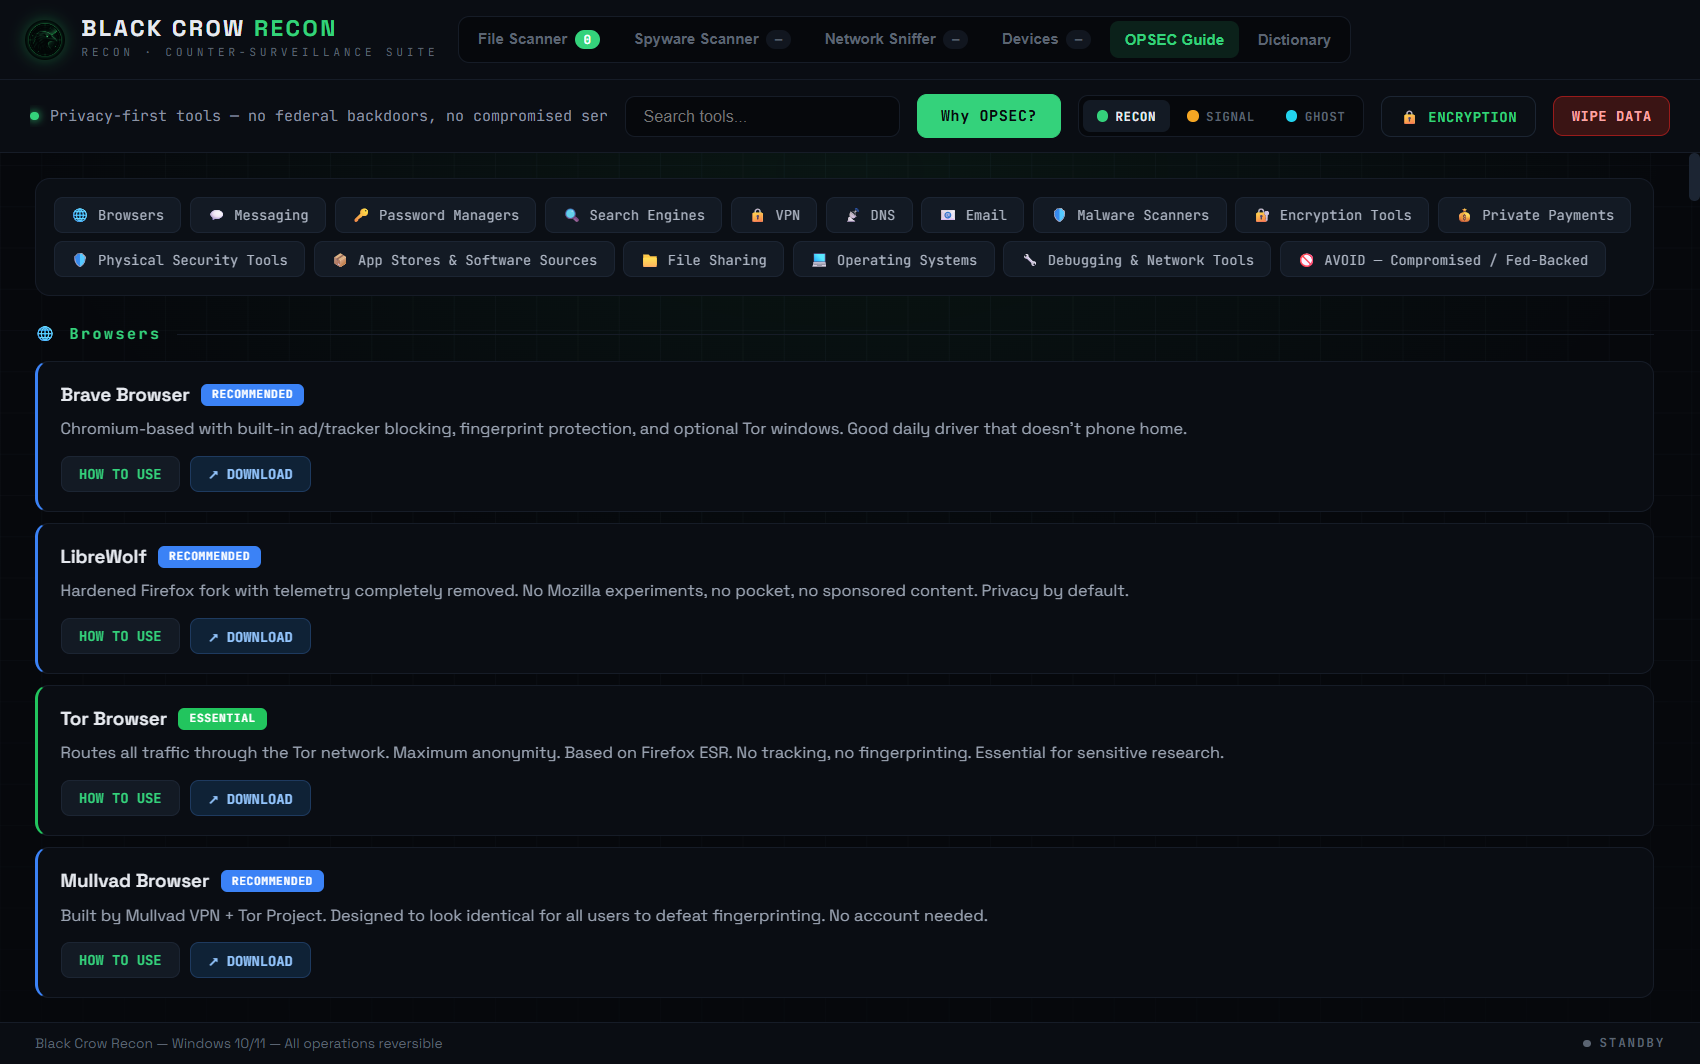Image resolution: width=1700 pixels, height=1064 pixels.
Task: Download Mullvad Browser
Action: [x=250, y=960]
